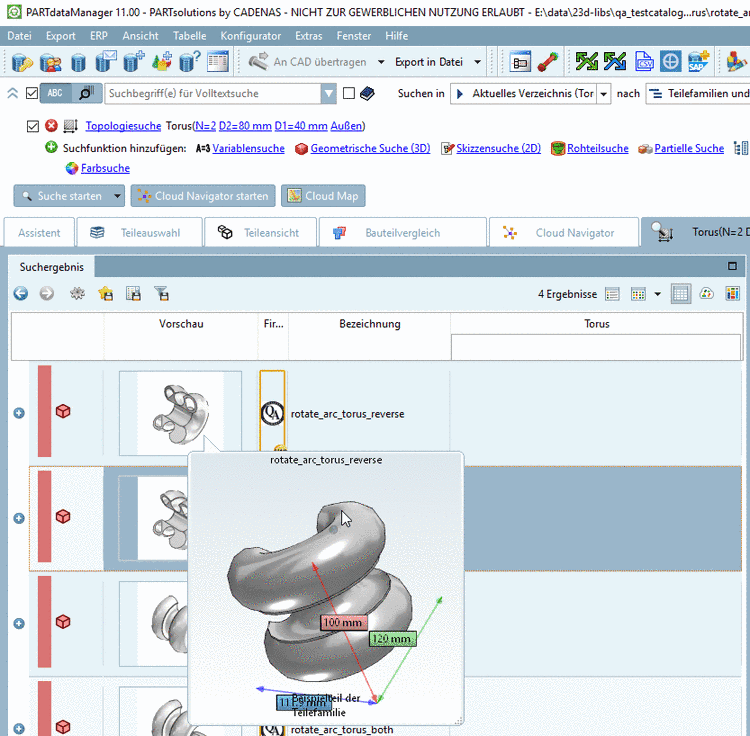Open Export in Datei dropdown arrow

coord(477,62)
